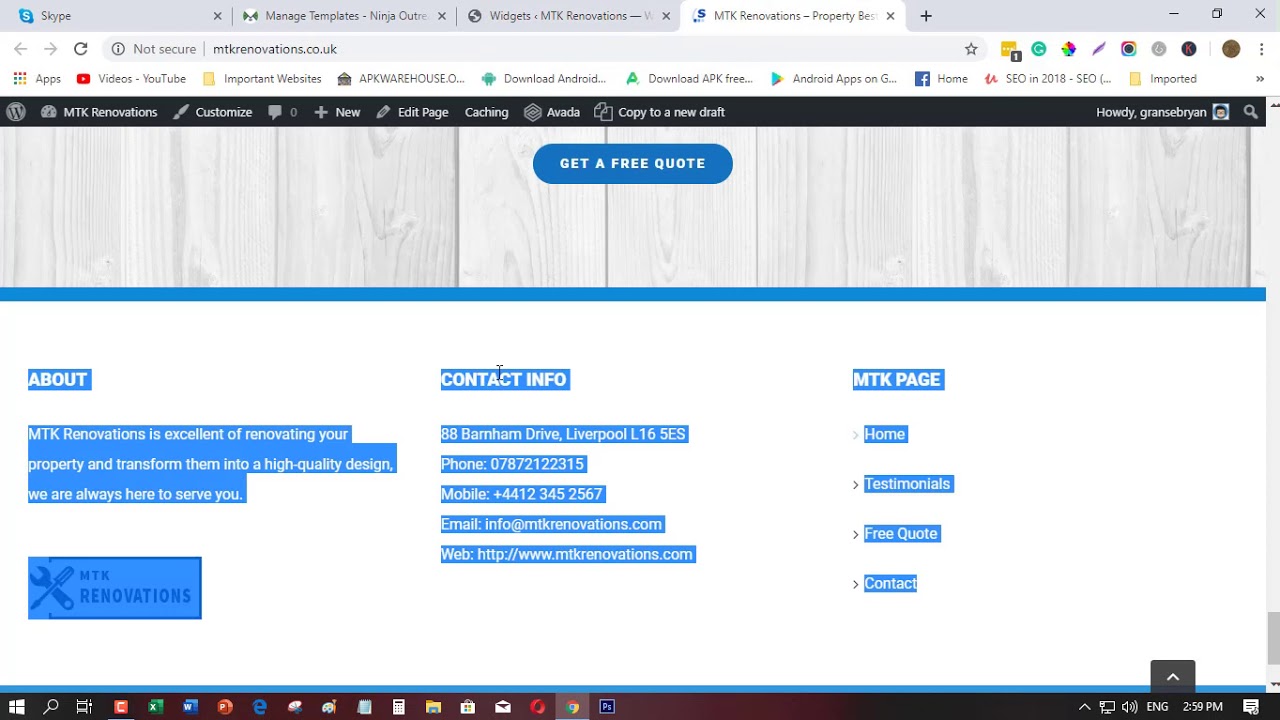1280x720 pixels.
Task: Open the Windows Start menu
Action: click(17, 707)
